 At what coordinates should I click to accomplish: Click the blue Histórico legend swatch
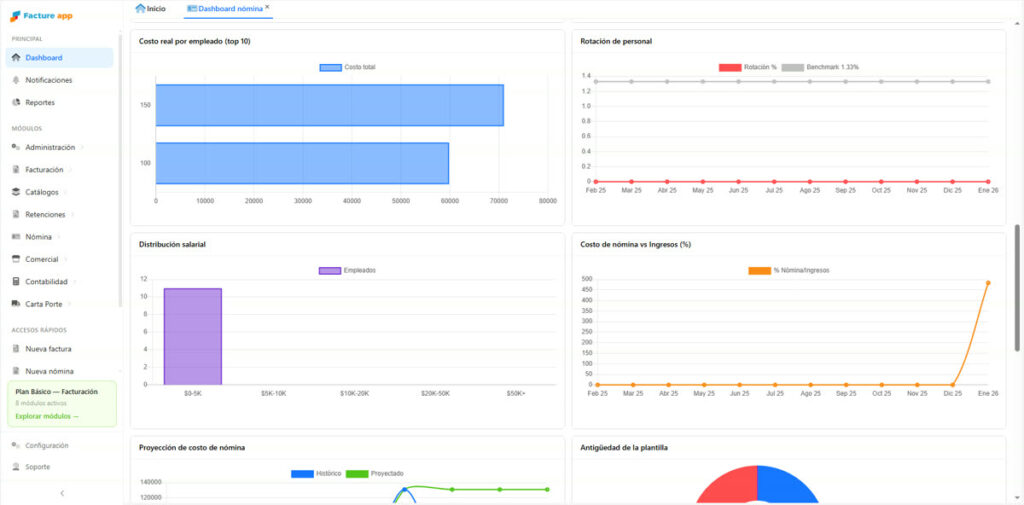click(302, 473)
